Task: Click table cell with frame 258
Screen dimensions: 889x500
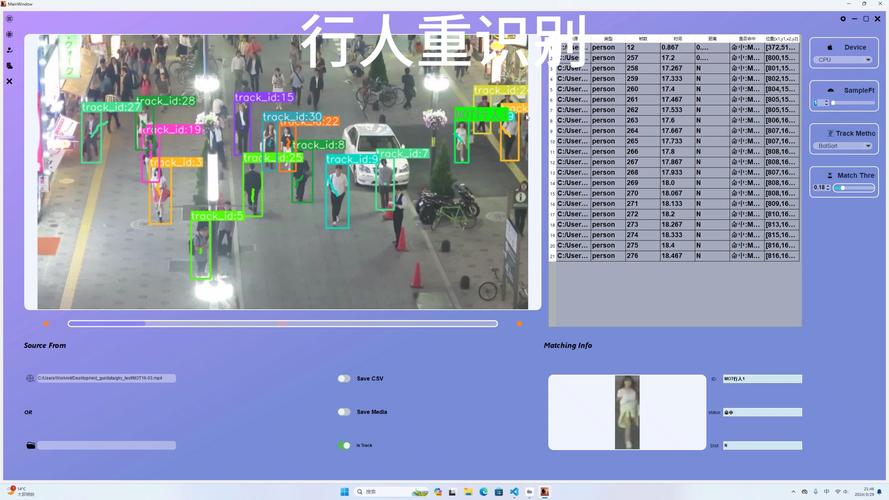Action: point(642,68)
